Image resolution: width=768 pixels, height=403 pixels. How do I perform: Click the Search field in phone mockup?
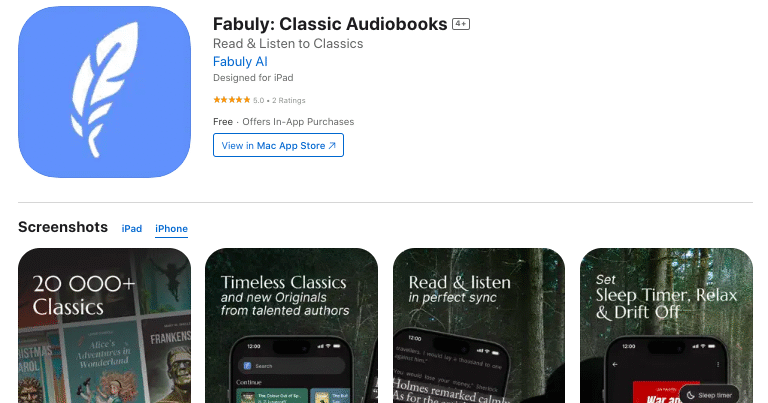tap(291, 366)
